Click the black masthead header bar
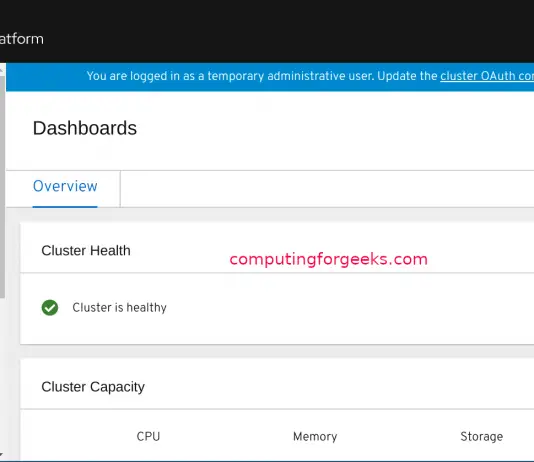Viewport: 534px width, 462px height. pyautogui.click(x=267, y=31)
